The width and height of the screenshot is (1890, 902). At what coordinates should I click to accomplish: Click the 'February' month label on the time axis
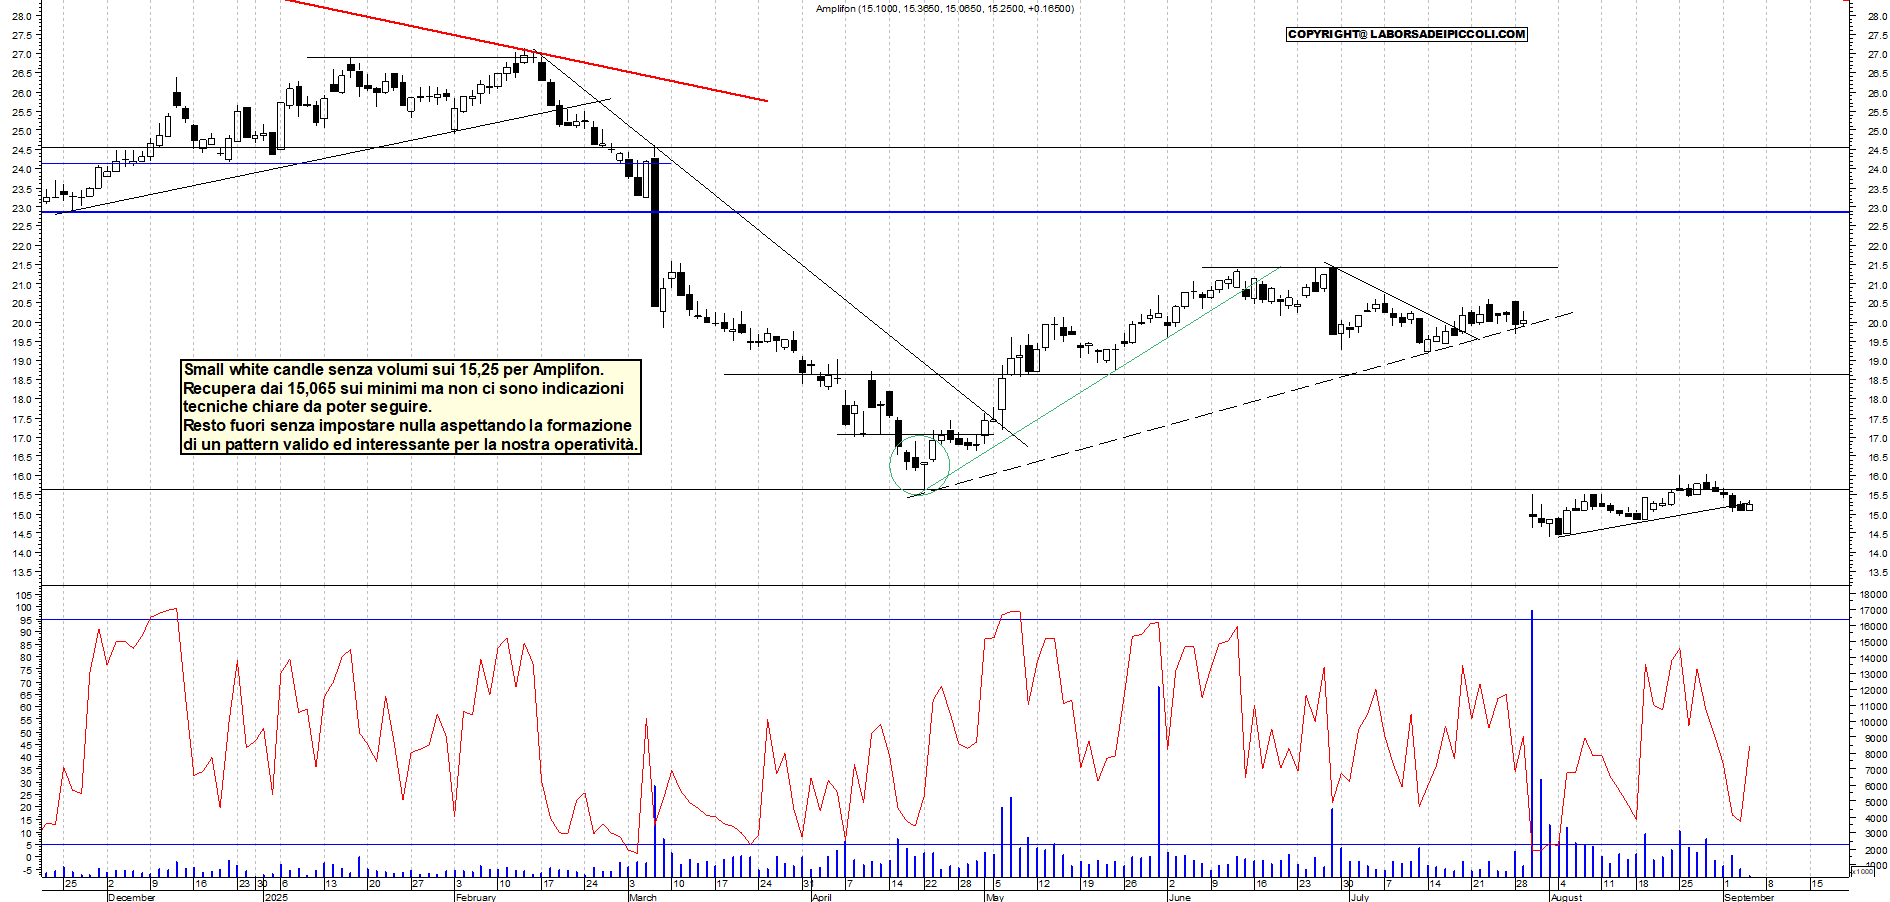(475, 897)
